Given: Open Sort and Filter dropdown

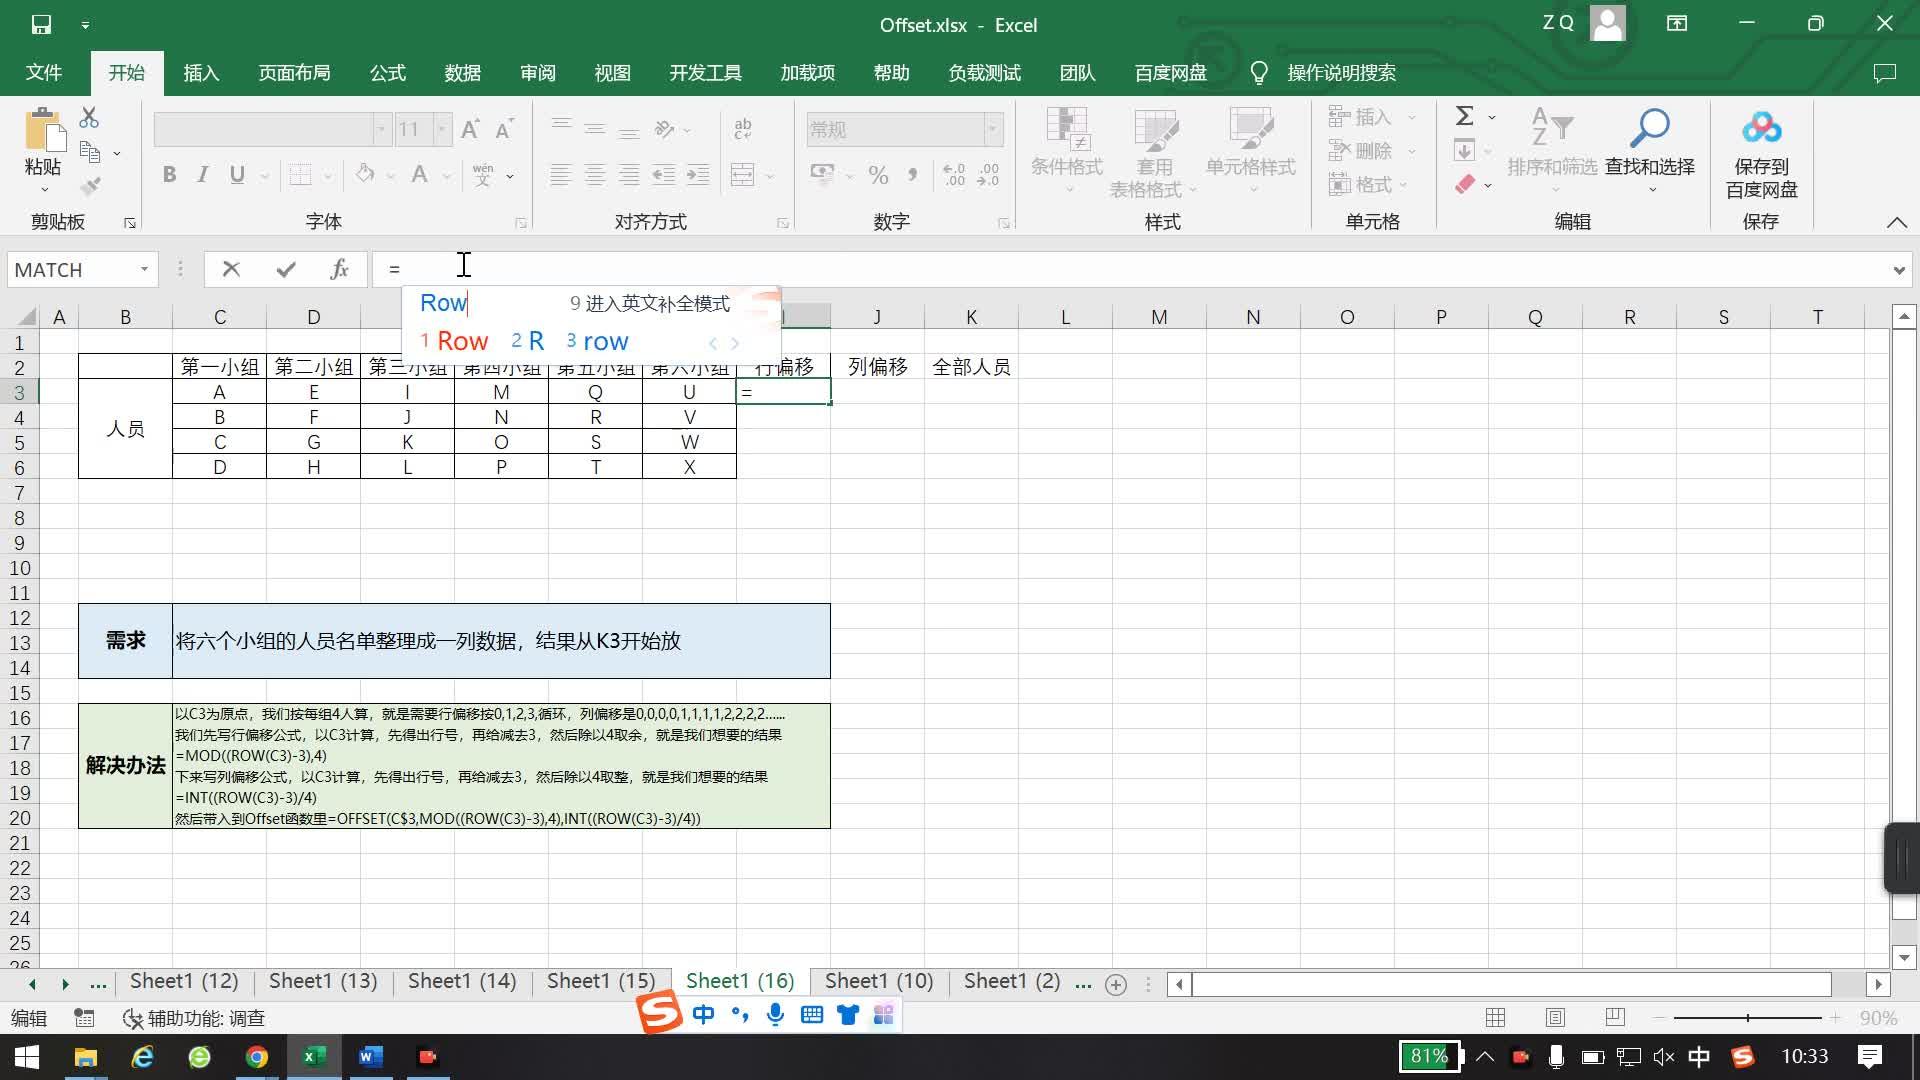Looking at the screenshot, I should click(1552, 150).
